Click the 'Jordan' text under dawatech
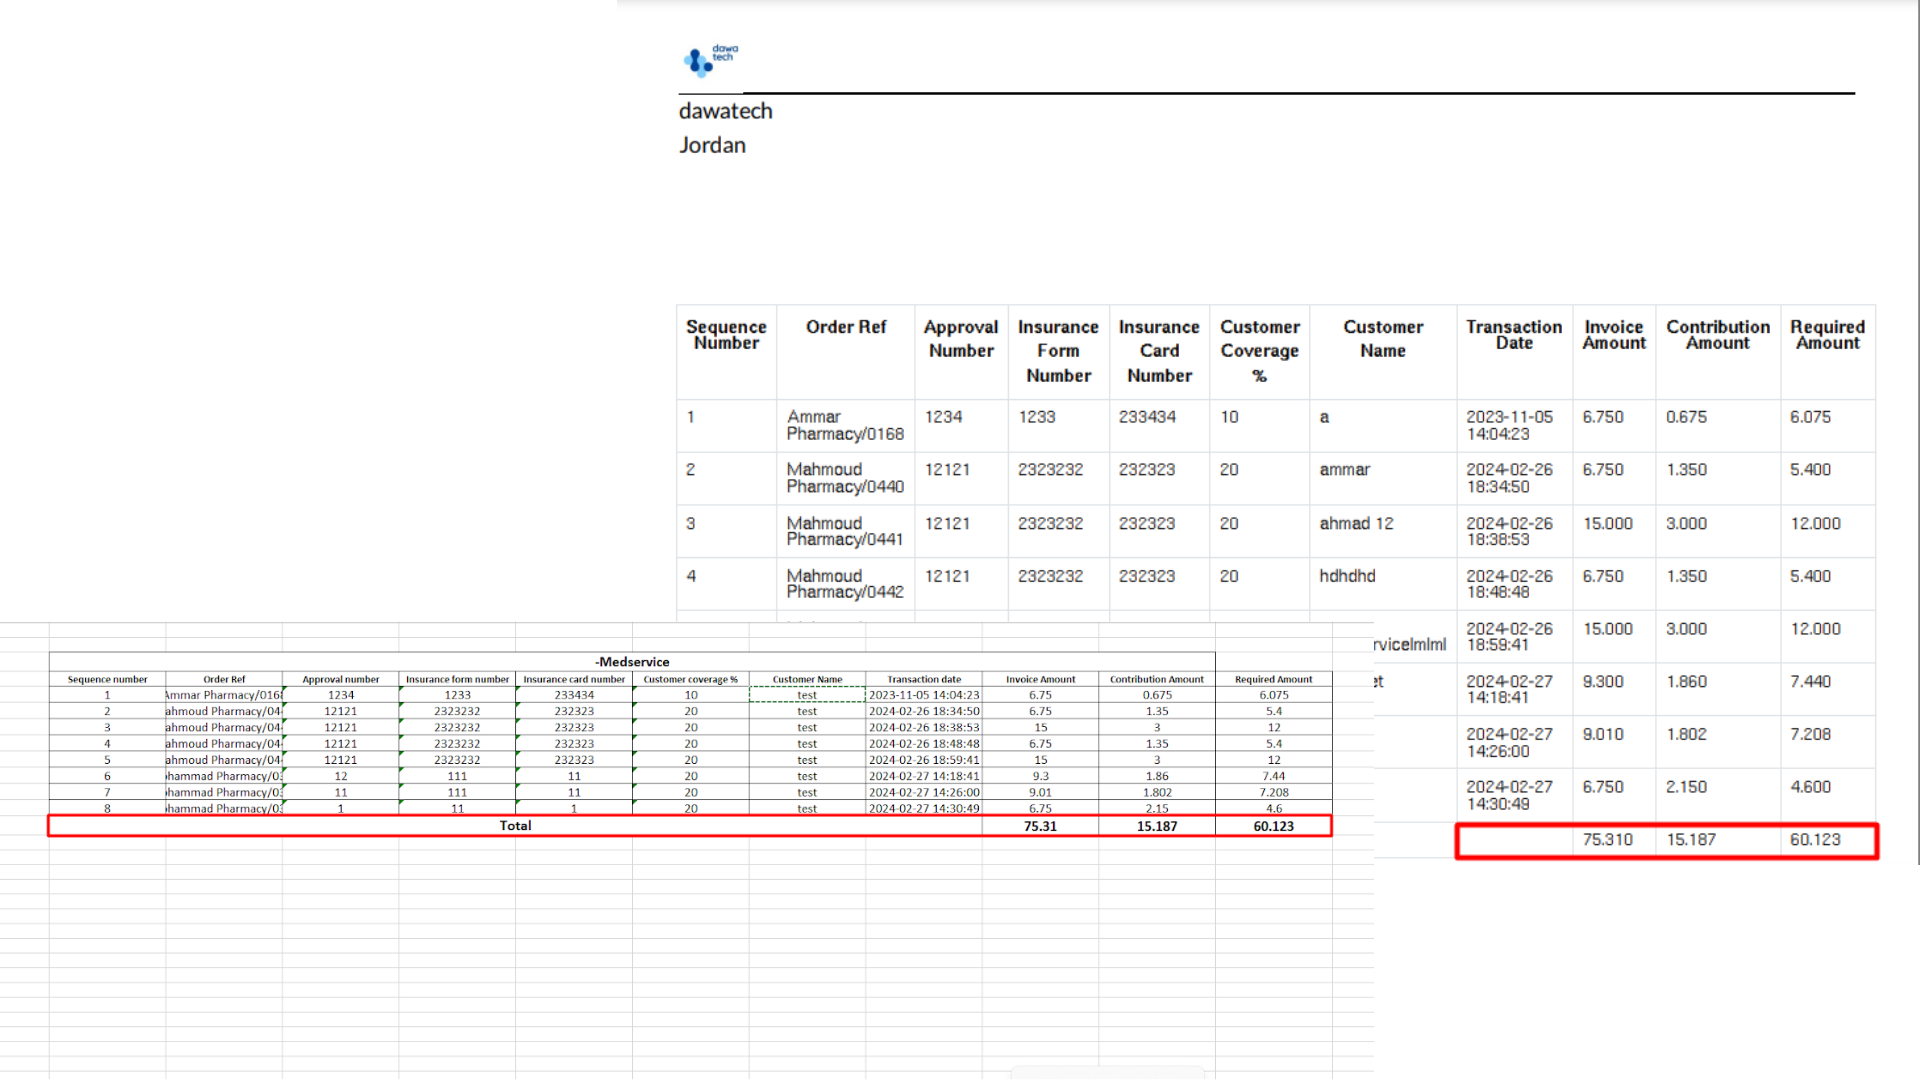This screenshot has width=1920, height=1080. 712,145
